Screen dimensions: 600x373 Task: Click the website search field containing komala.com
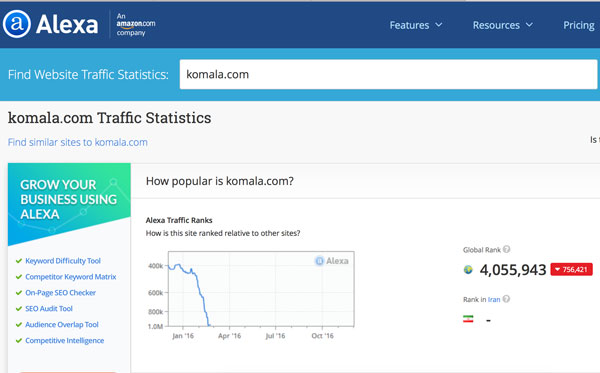388,74
